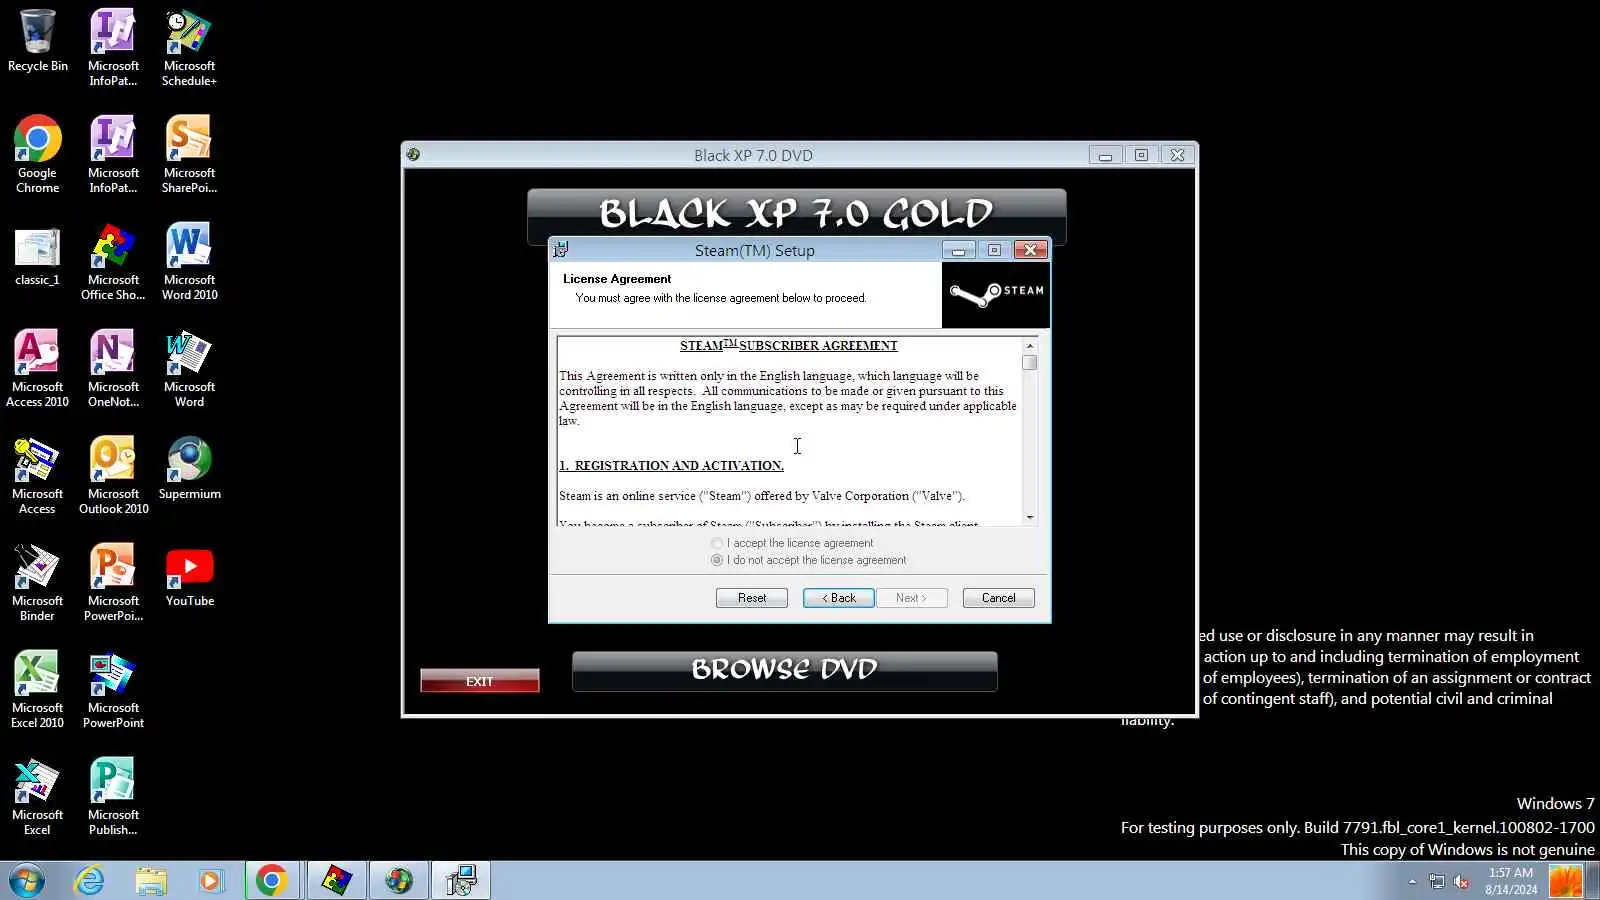Click the license agreement scrollbar thumb

tap(1030, 363)
